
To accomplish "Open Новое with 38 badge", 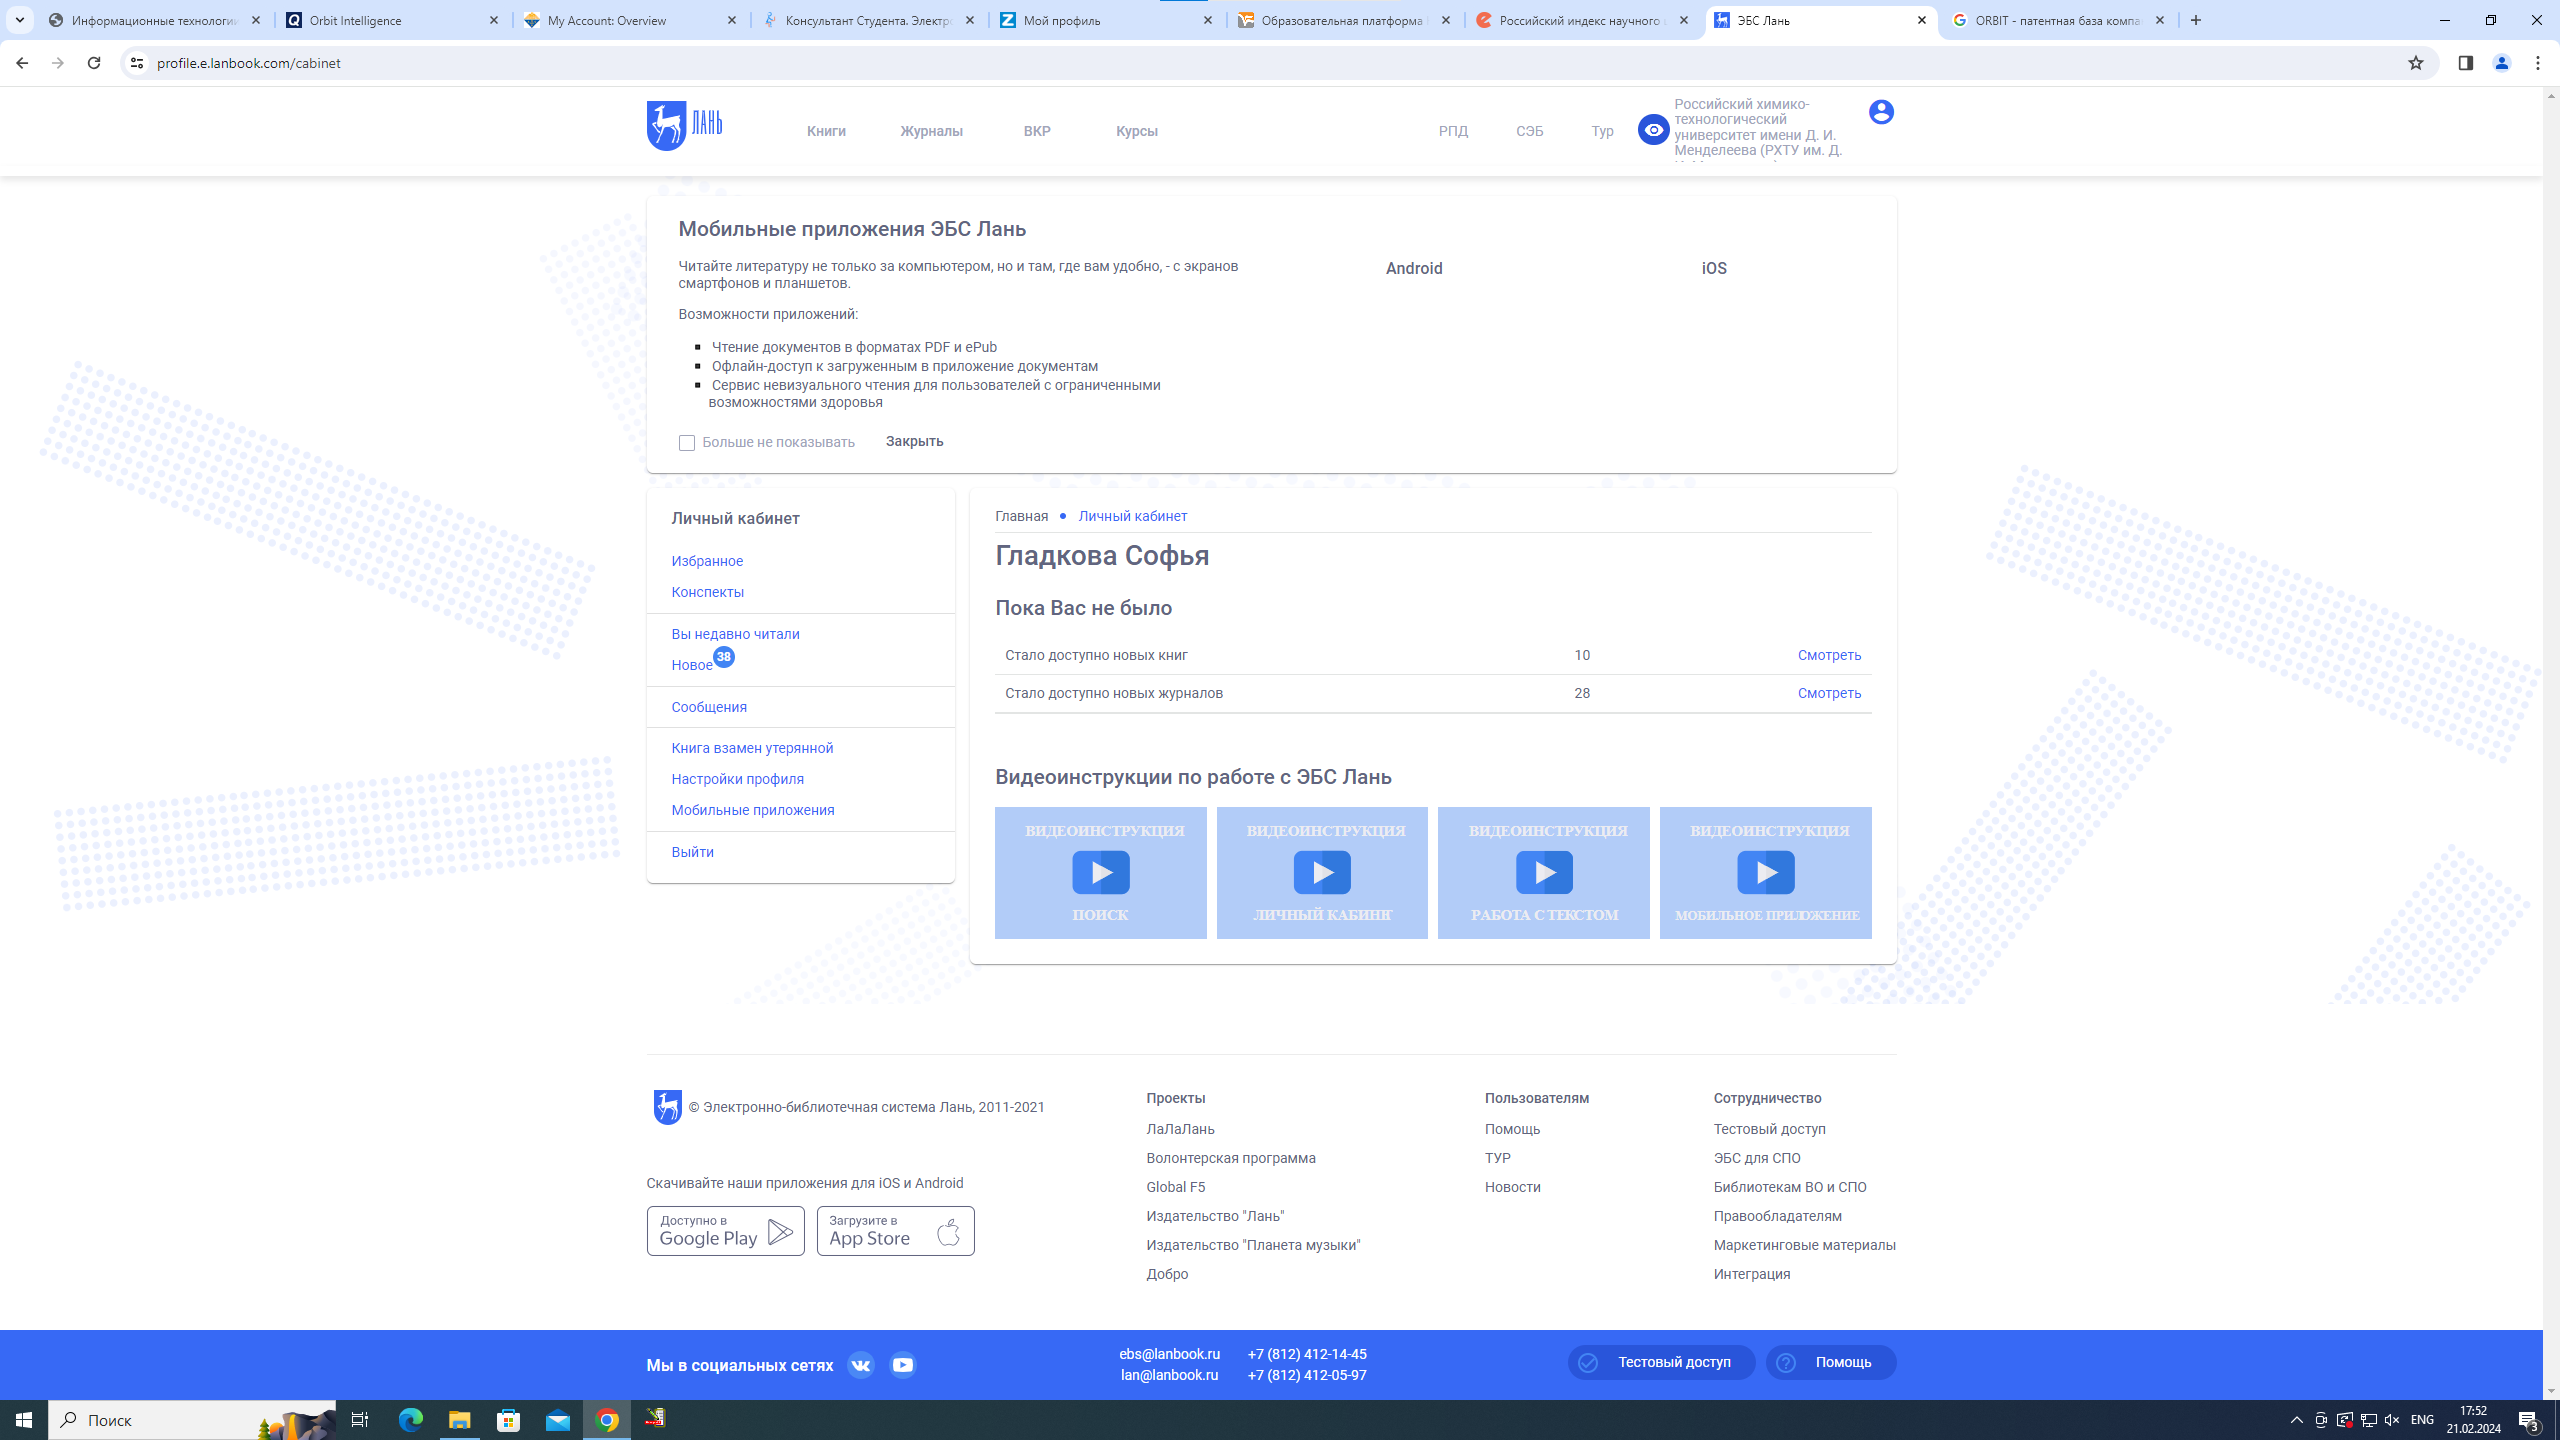I will coord(702,662).
